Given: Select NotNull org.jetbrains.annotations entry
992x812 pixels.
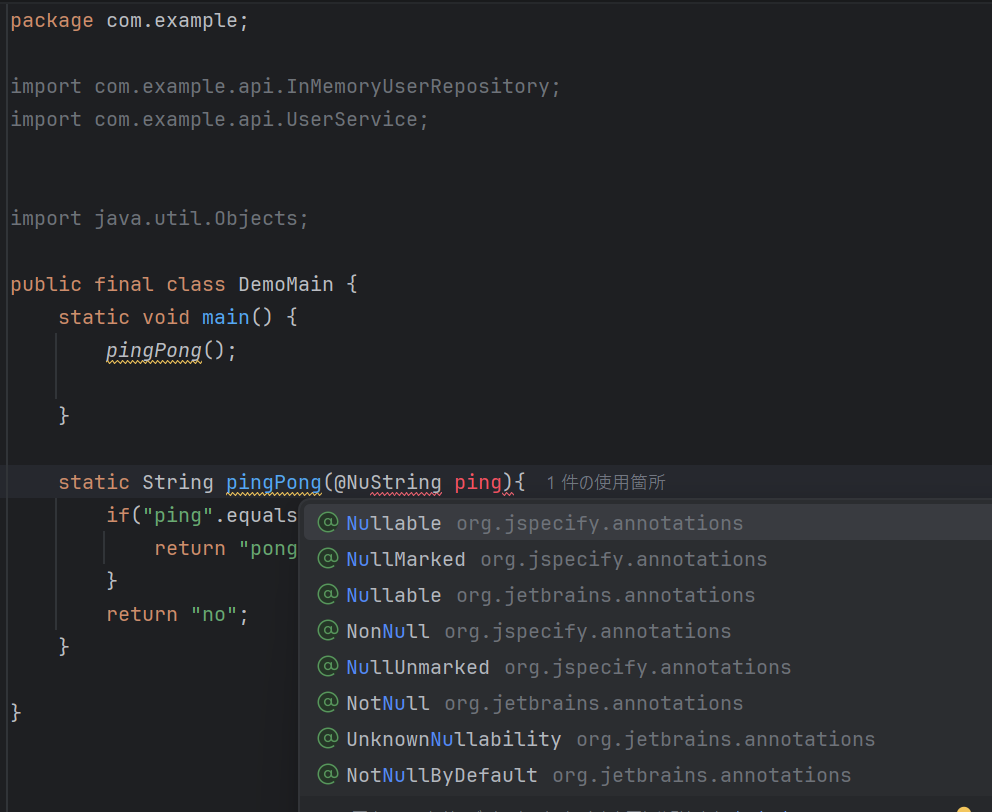Looking at the screenshot, I should (648, 703).
